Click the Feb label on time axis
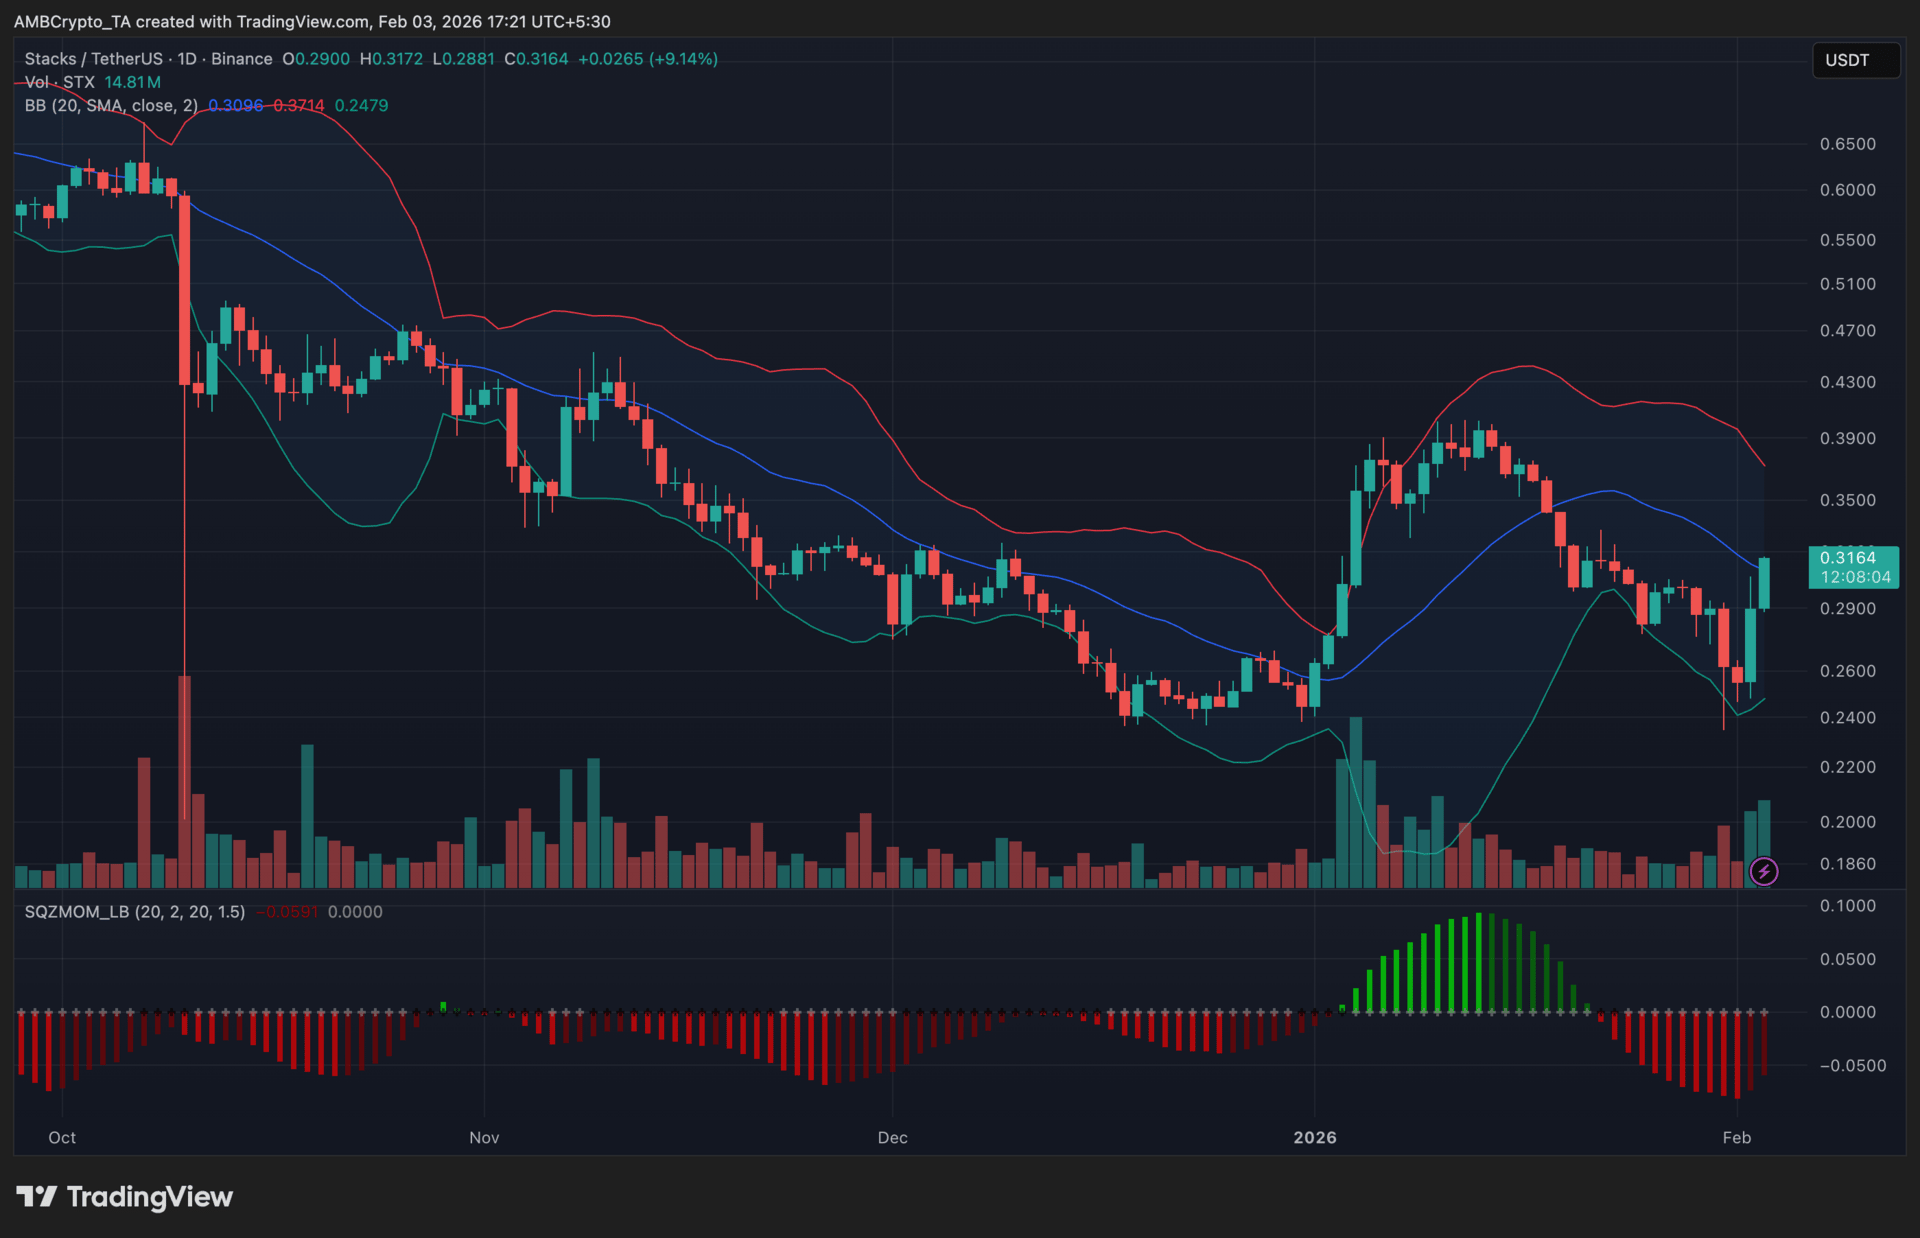The image size is (1920, 1238). pos(1737,1137)
